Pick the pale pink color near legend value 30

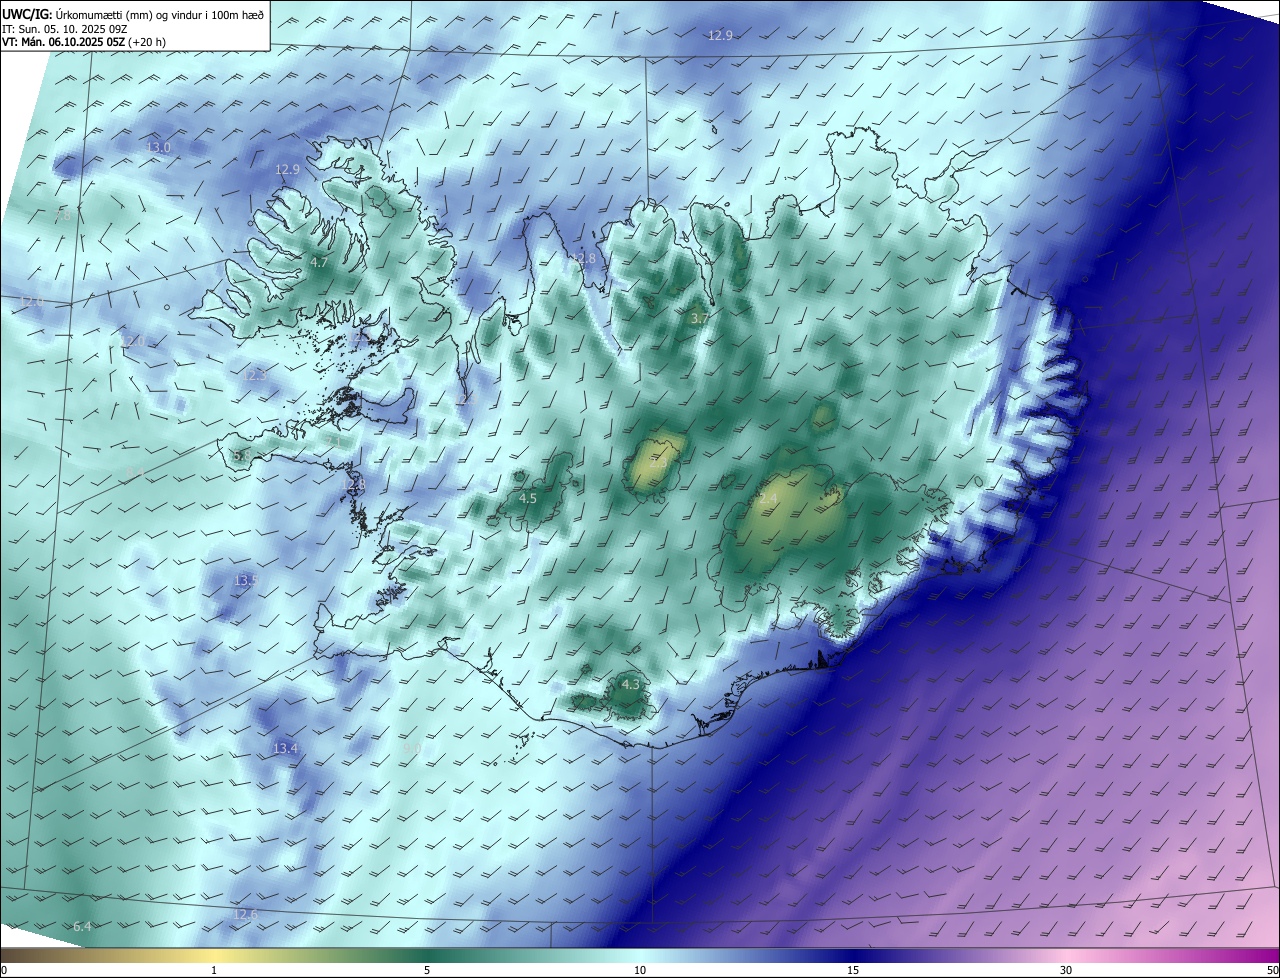click(x=1066, y=955)
